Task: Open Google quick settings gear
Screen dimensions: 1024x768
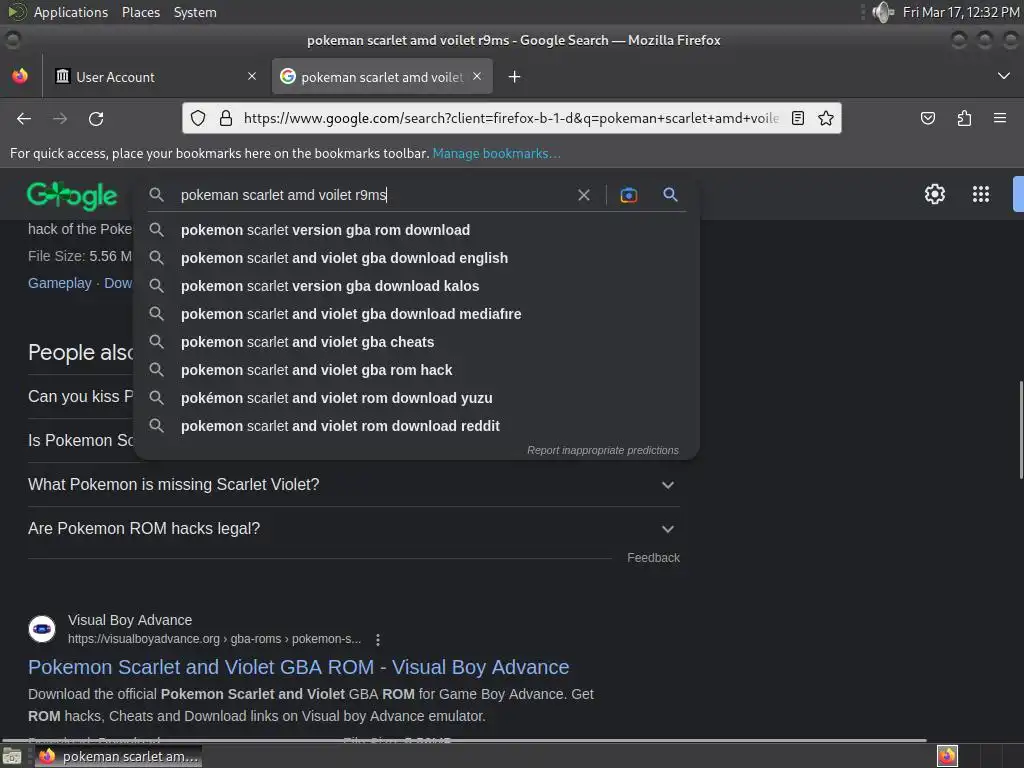Action: point(935,194)
